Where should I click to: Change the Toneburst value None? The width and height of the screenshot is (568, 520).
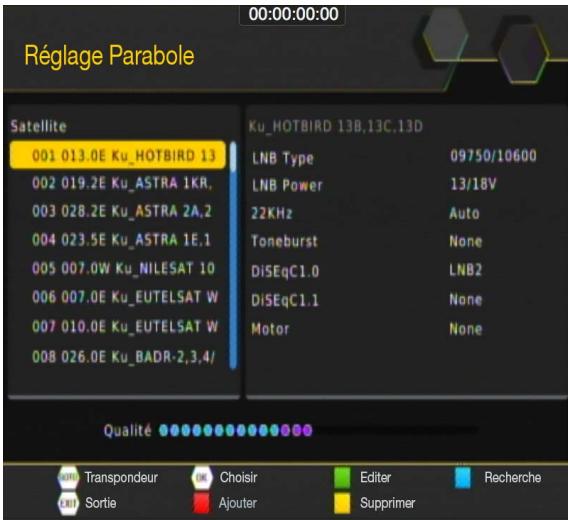click(x=466, y=241)
